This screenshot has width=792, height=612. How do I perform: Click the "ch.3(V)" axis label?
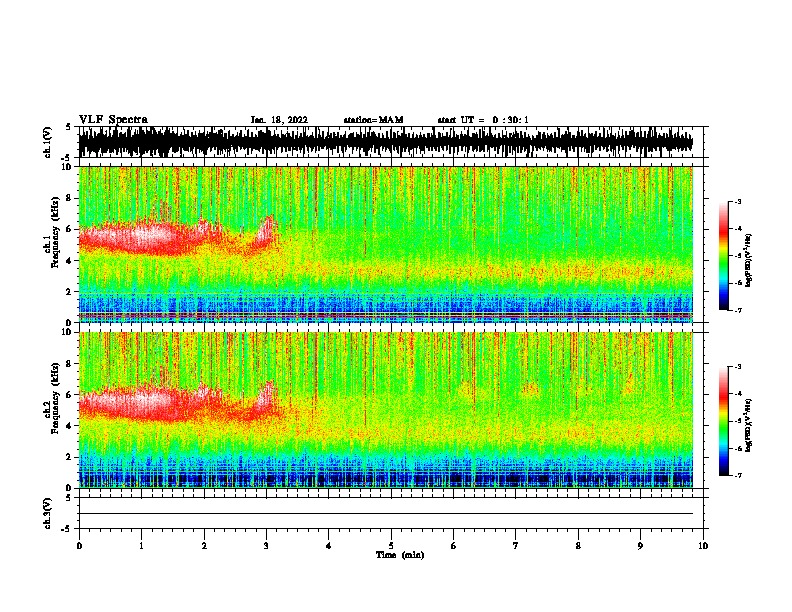pyautogui.click(x=48, y=513)
